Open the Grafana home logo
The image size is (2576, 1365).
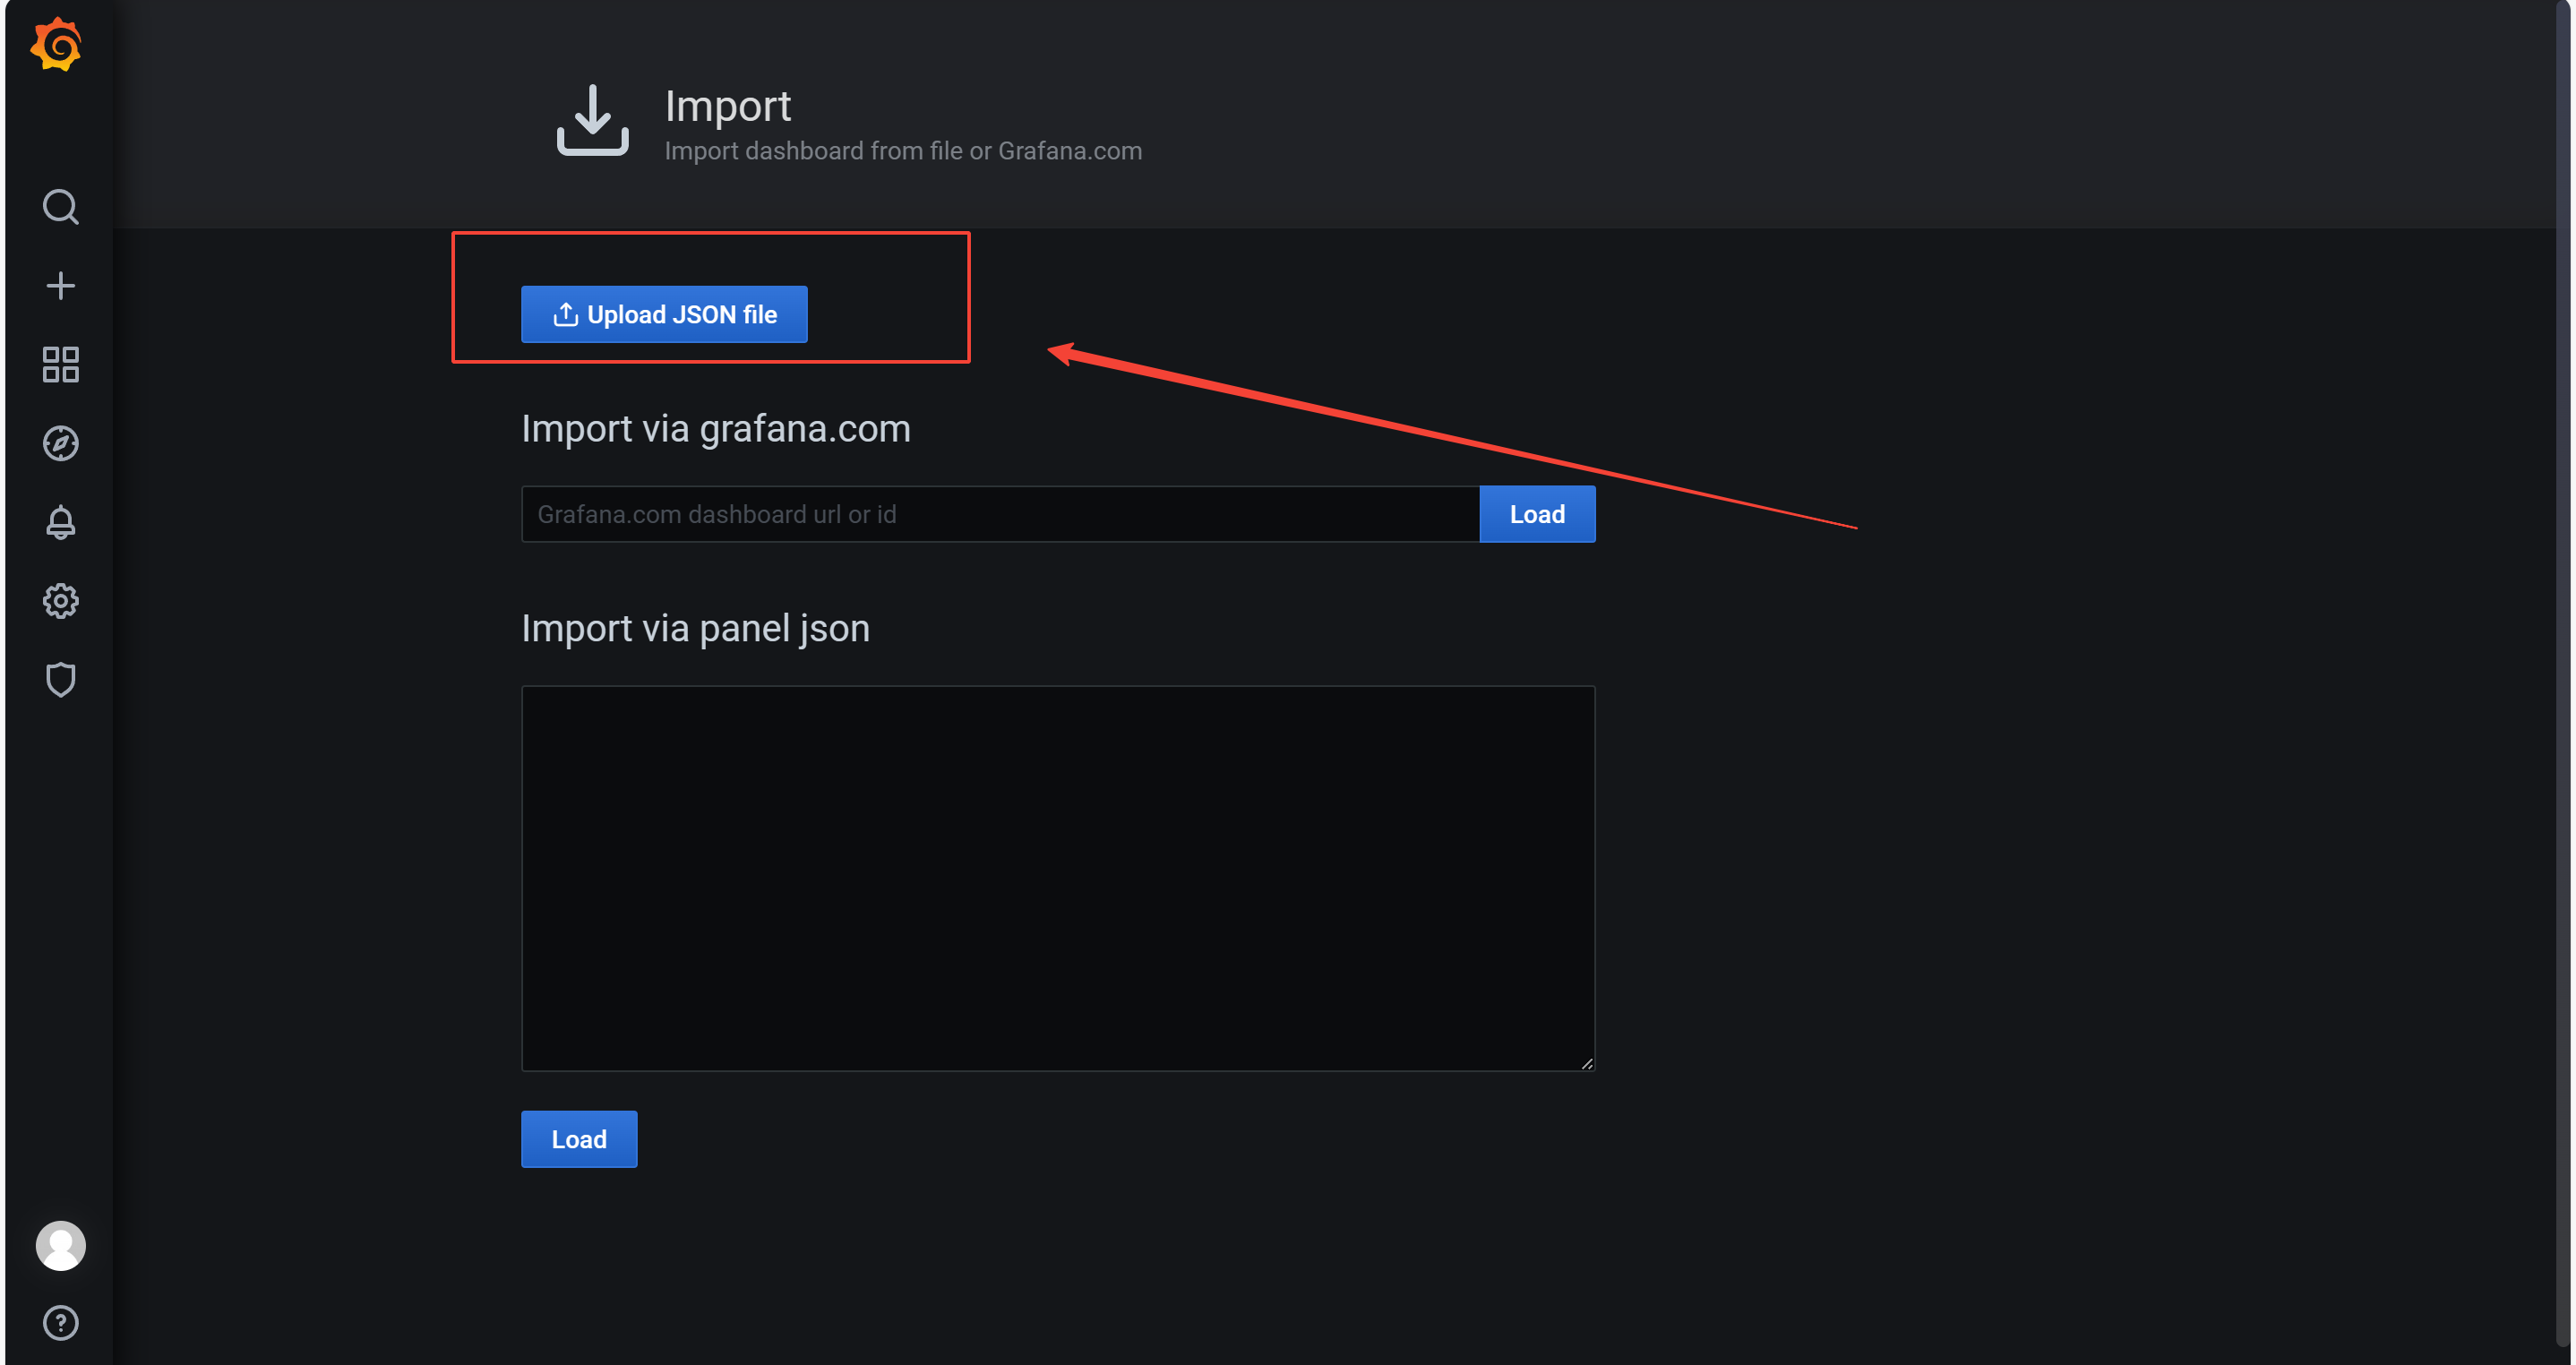click(x=57, y=46)
